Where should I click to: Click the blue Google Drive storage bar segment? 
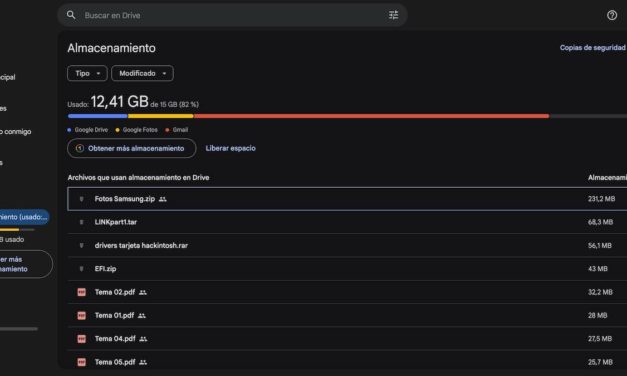pyautogui.click(x=98, y=116)
